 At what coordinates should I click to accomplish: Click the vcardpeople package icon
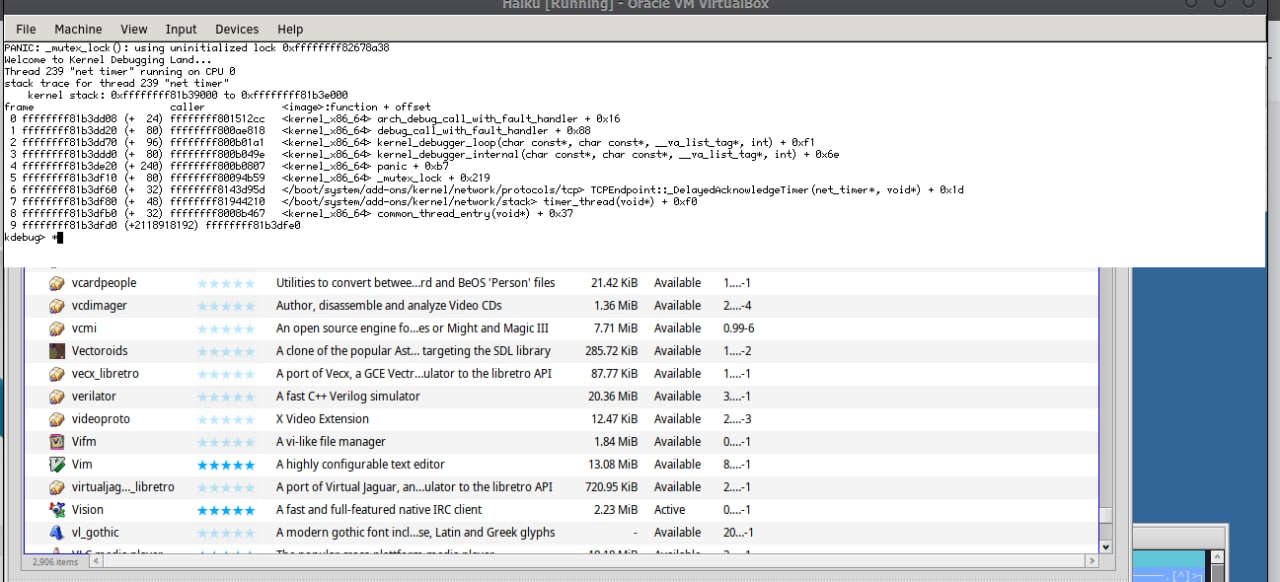click(57, 283)
